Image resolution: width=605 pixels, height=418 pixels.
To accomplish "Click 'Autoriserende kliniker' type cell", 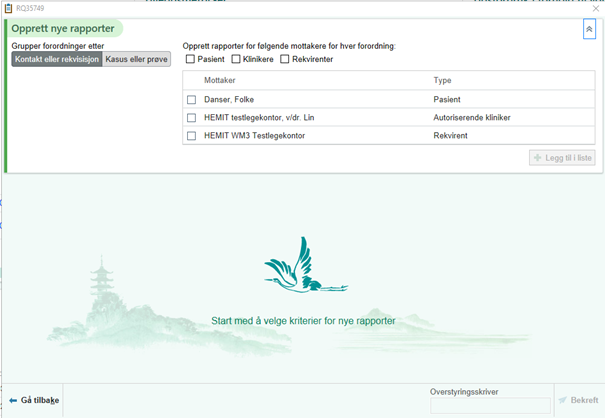I will click(x=471, y=118).
